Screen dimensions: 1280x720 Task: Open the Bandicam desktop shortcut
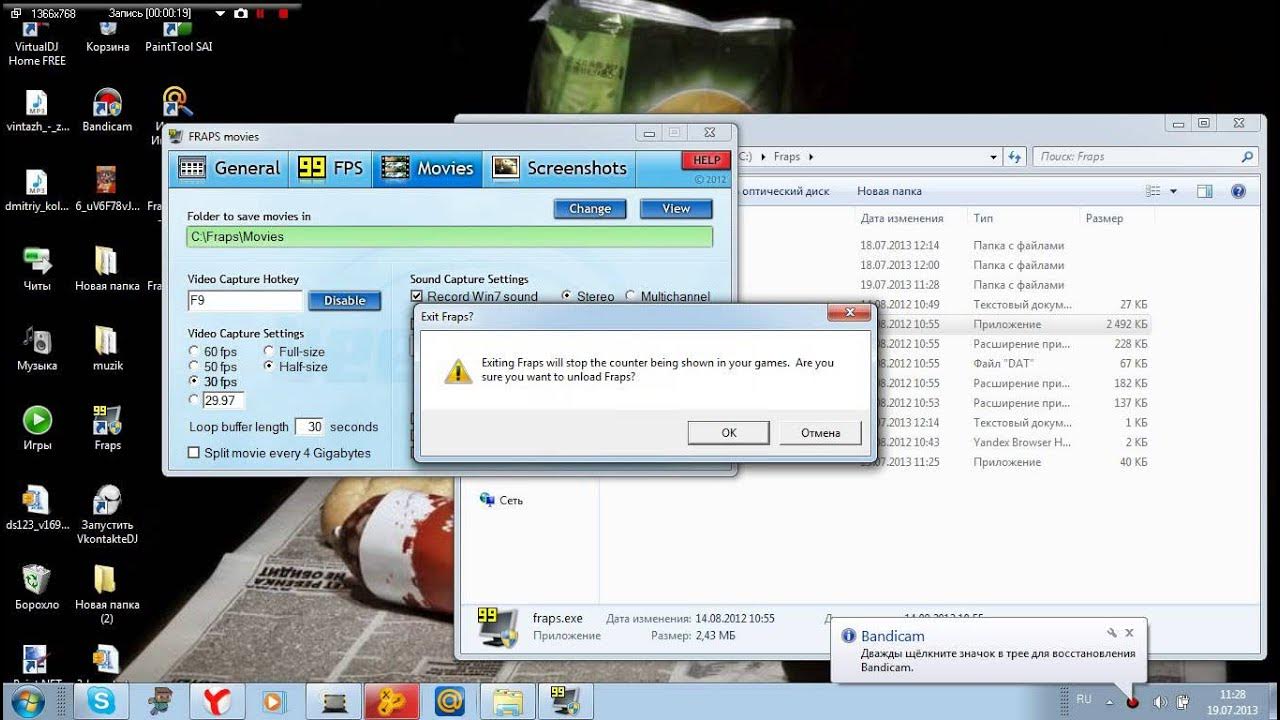(107, 110)
